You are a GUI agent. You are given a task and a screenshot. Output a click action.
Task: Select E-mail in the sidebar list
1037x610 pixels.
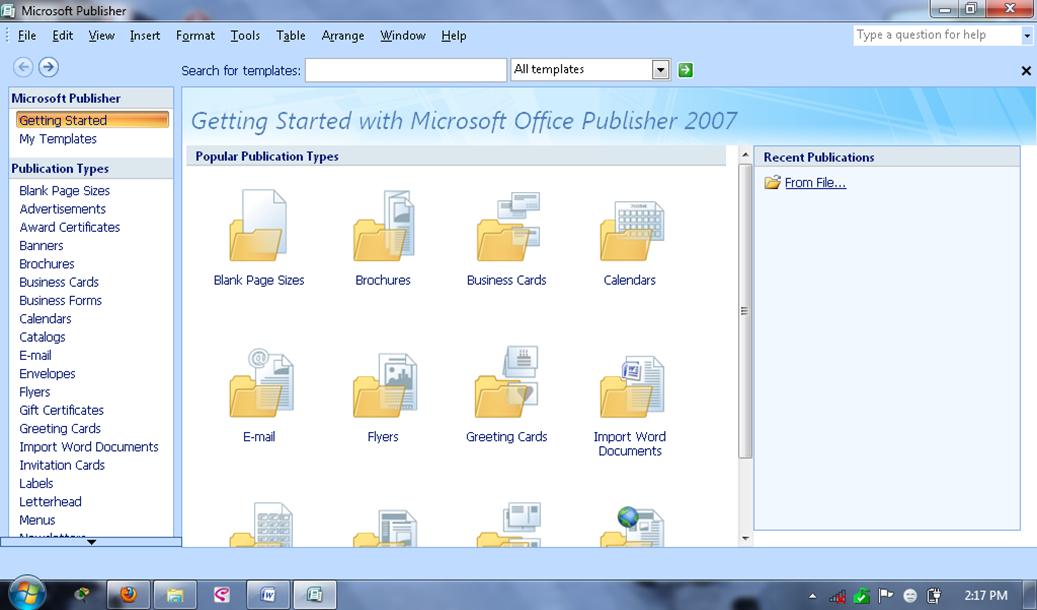point(35,355)
